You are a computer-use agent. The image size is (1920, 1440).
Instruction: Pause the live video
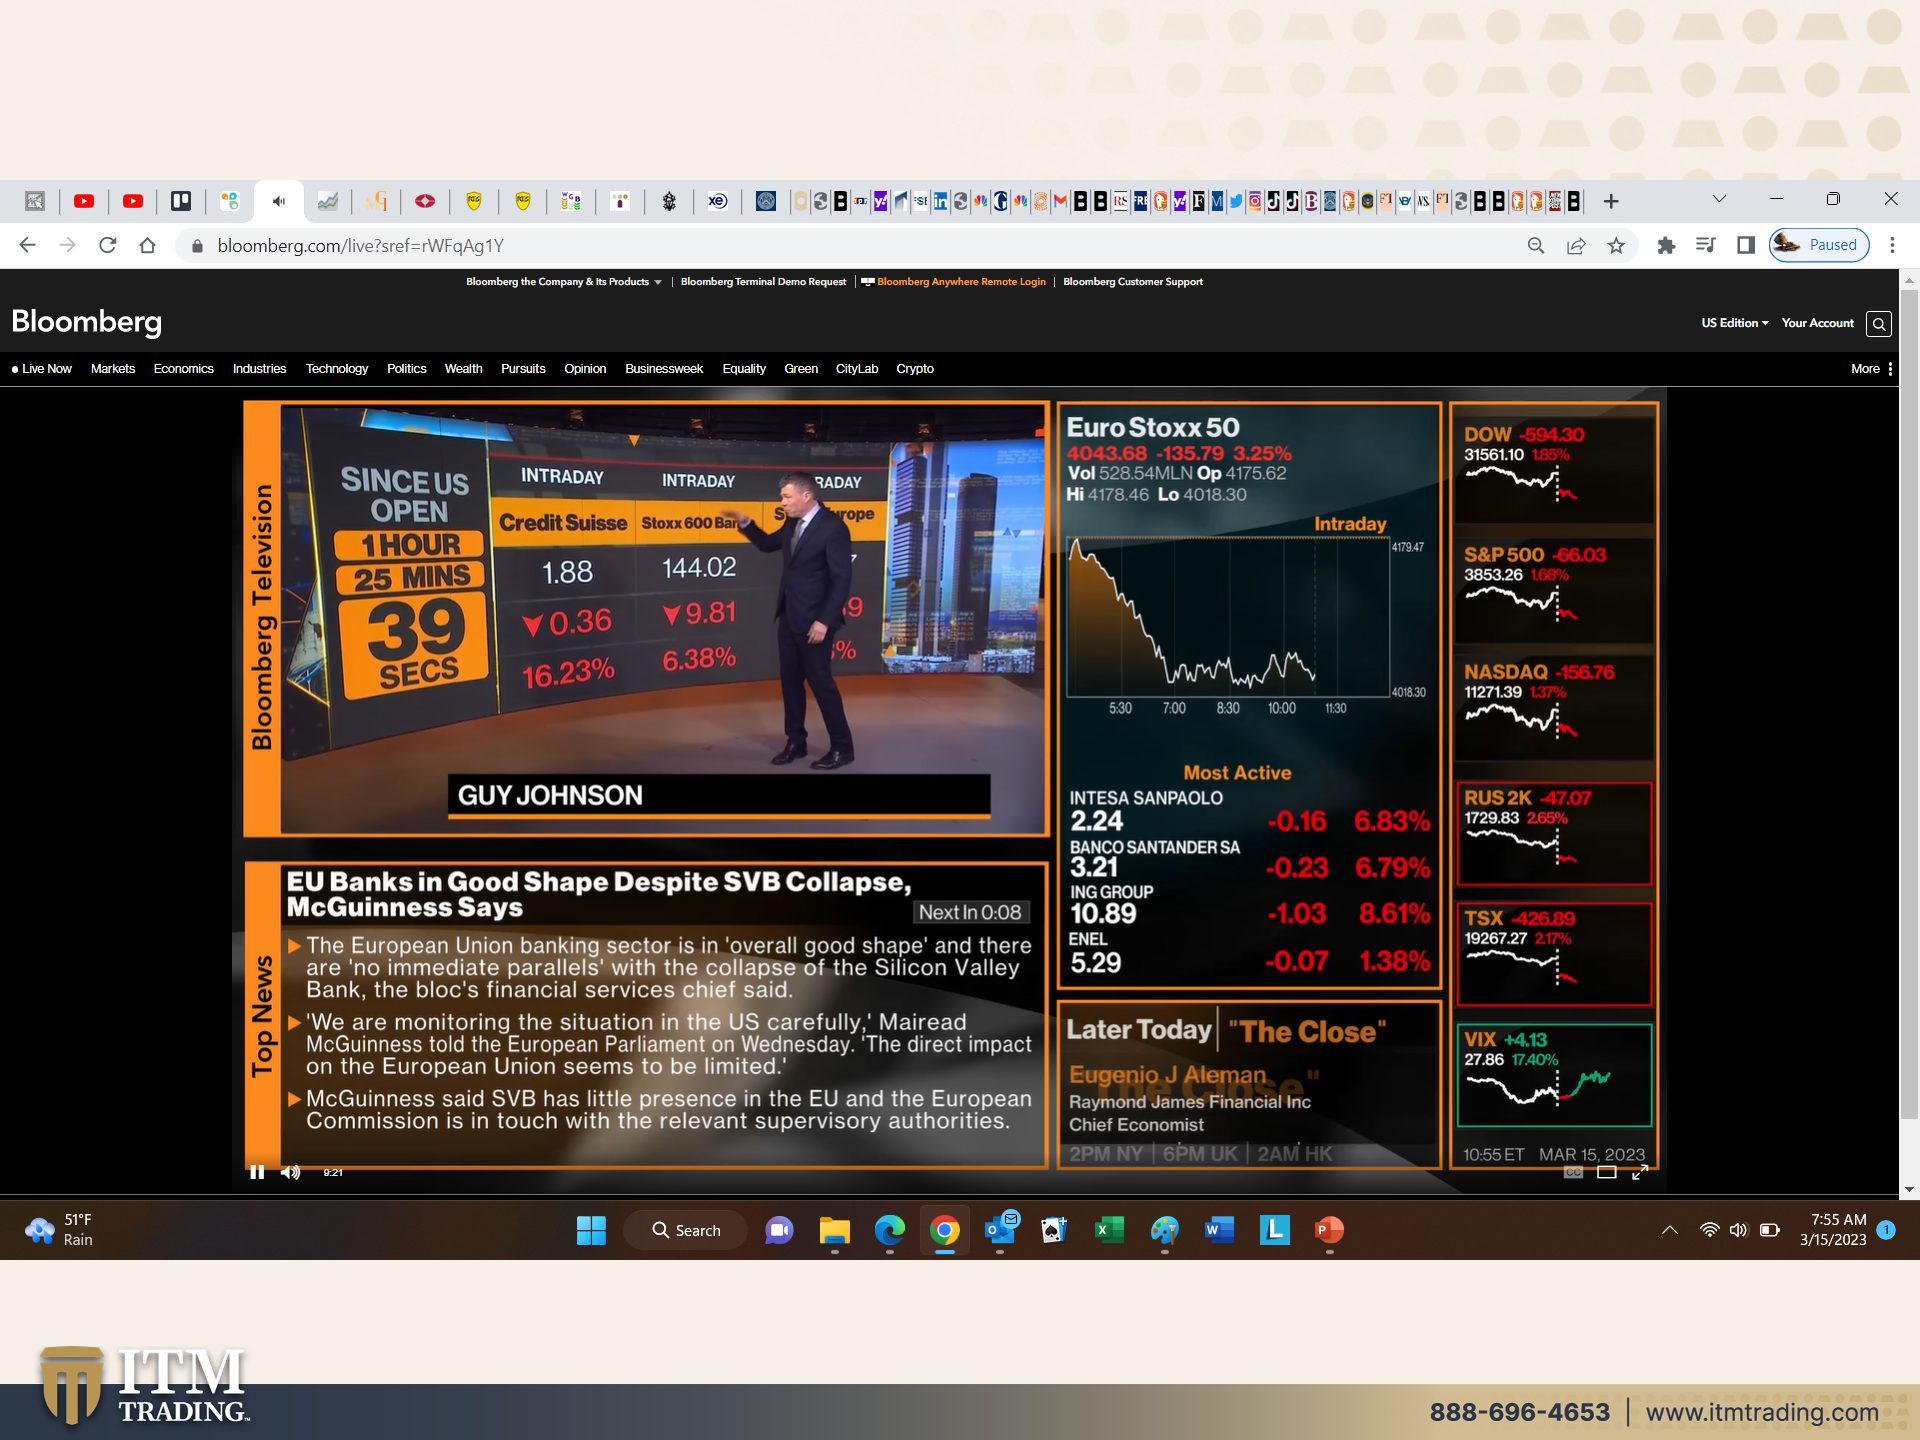tap(257, 1172)
